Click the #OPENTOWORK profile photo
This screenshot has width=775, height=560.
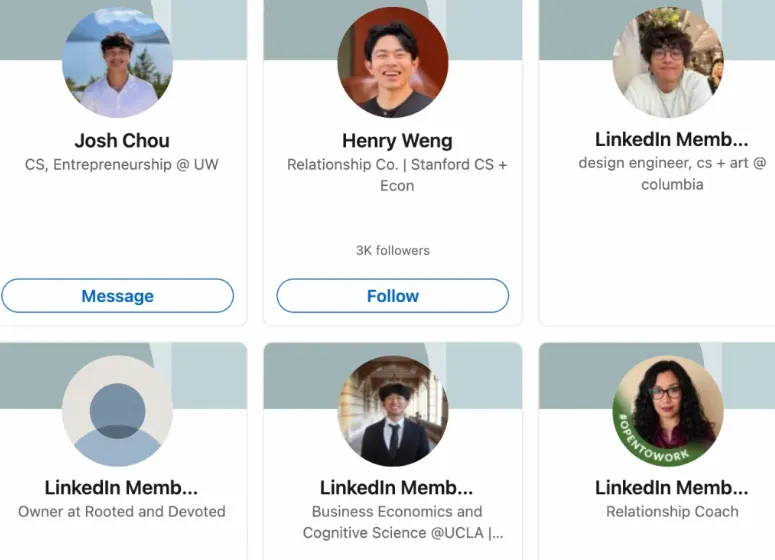tap(668, 411)
